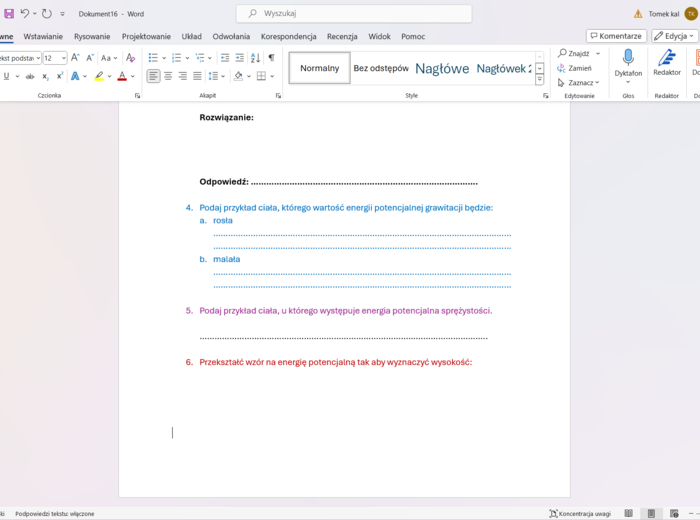Click in the Wyszukaj search field
700x520 pixels.
355,14
